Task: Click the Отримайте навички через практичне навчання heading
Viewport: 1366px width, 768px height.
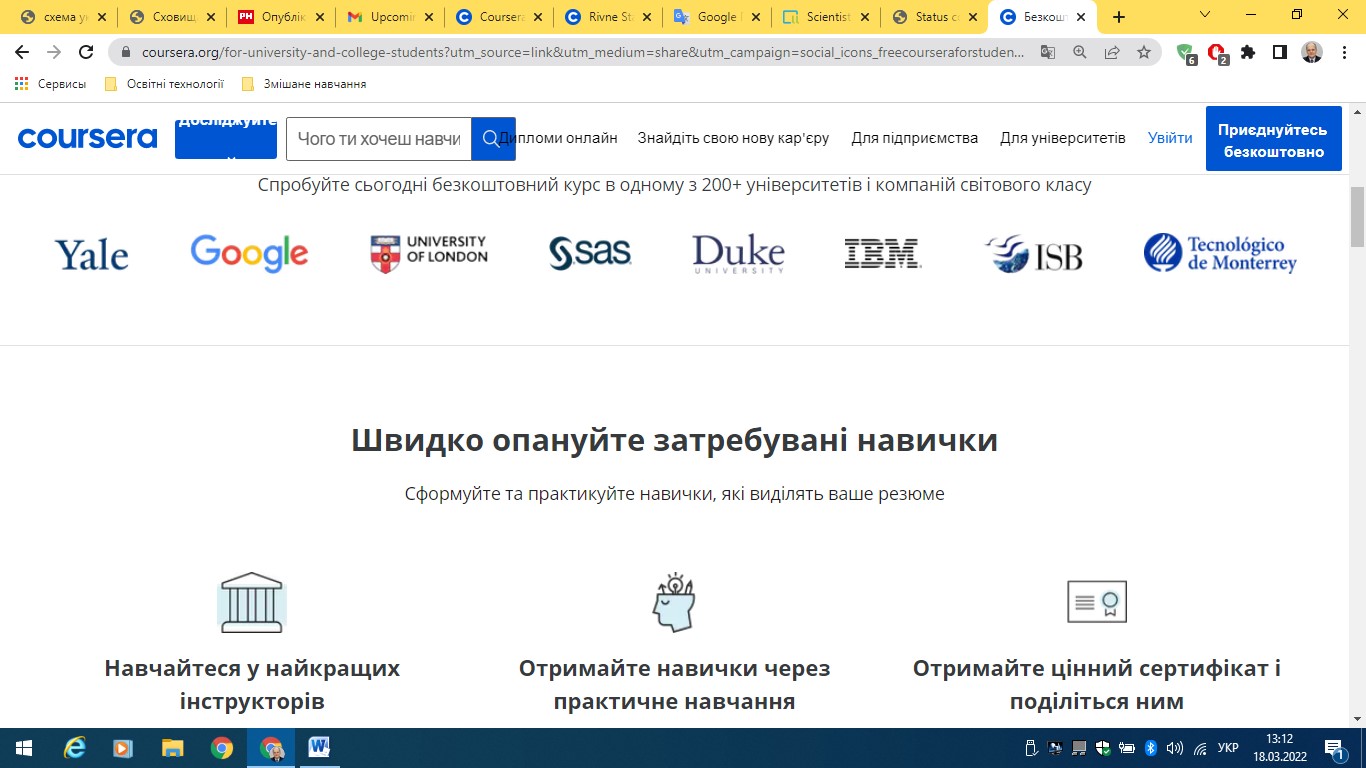Action: (x=674, y=684)
